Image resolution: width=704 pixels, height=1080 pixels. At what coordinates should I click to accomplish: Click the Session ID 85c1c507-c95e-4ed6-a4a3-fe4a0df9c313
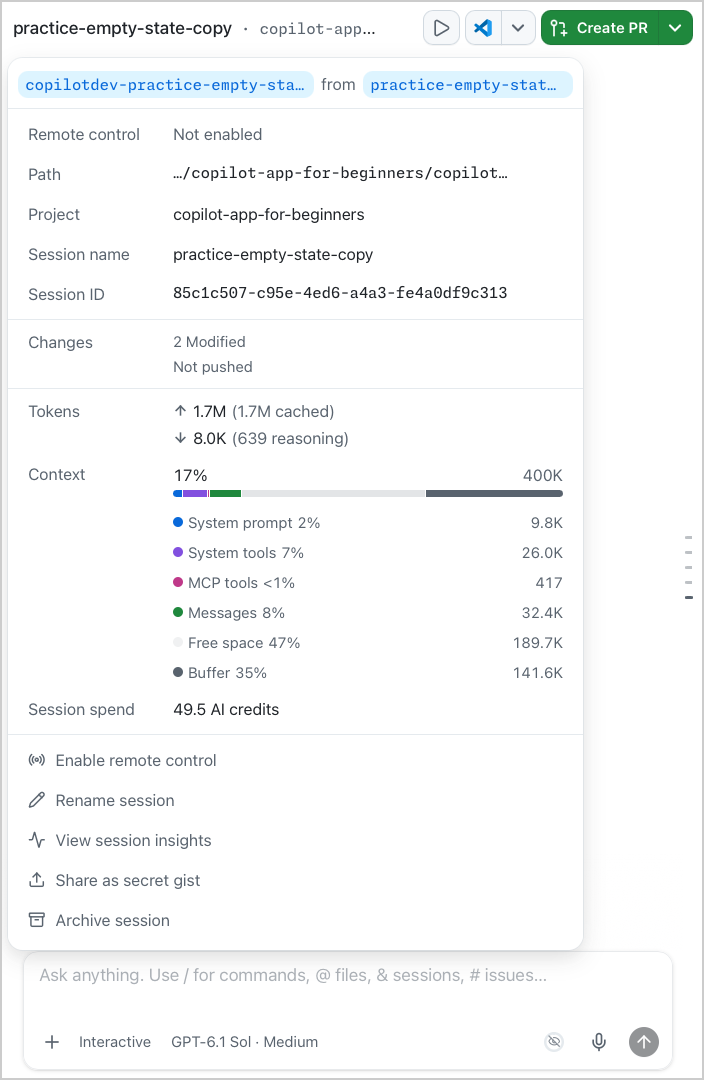pyautogui.click(x=340, y=293)
